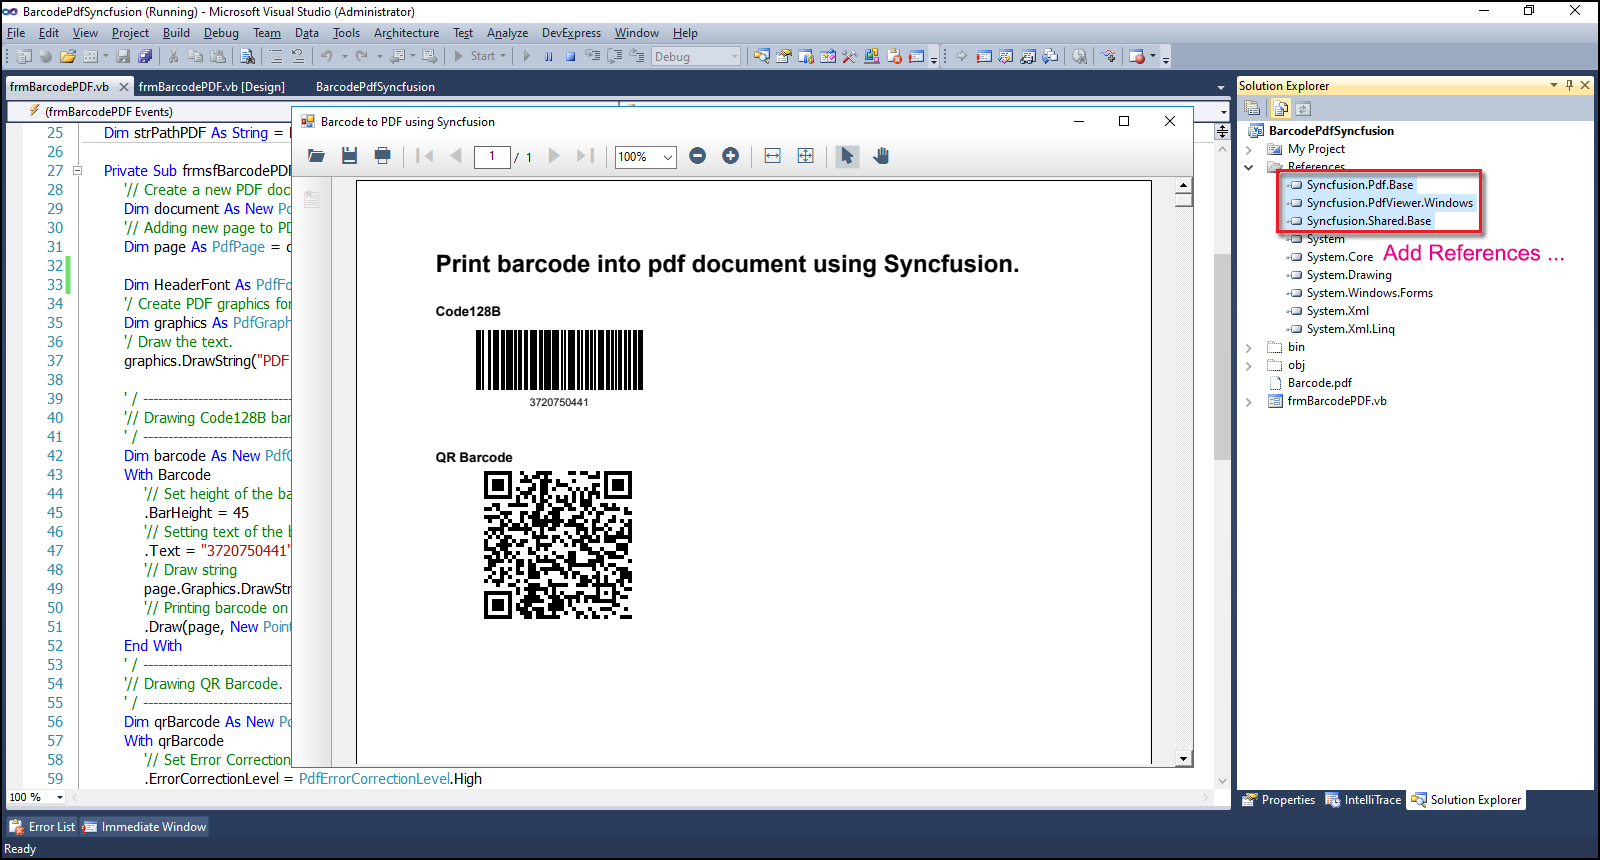Image resolution: width=1600 pixels, height=860 pixels.
Task: Close the frmBarcodePDF.vb tab
Action: [x=124, y=87]
